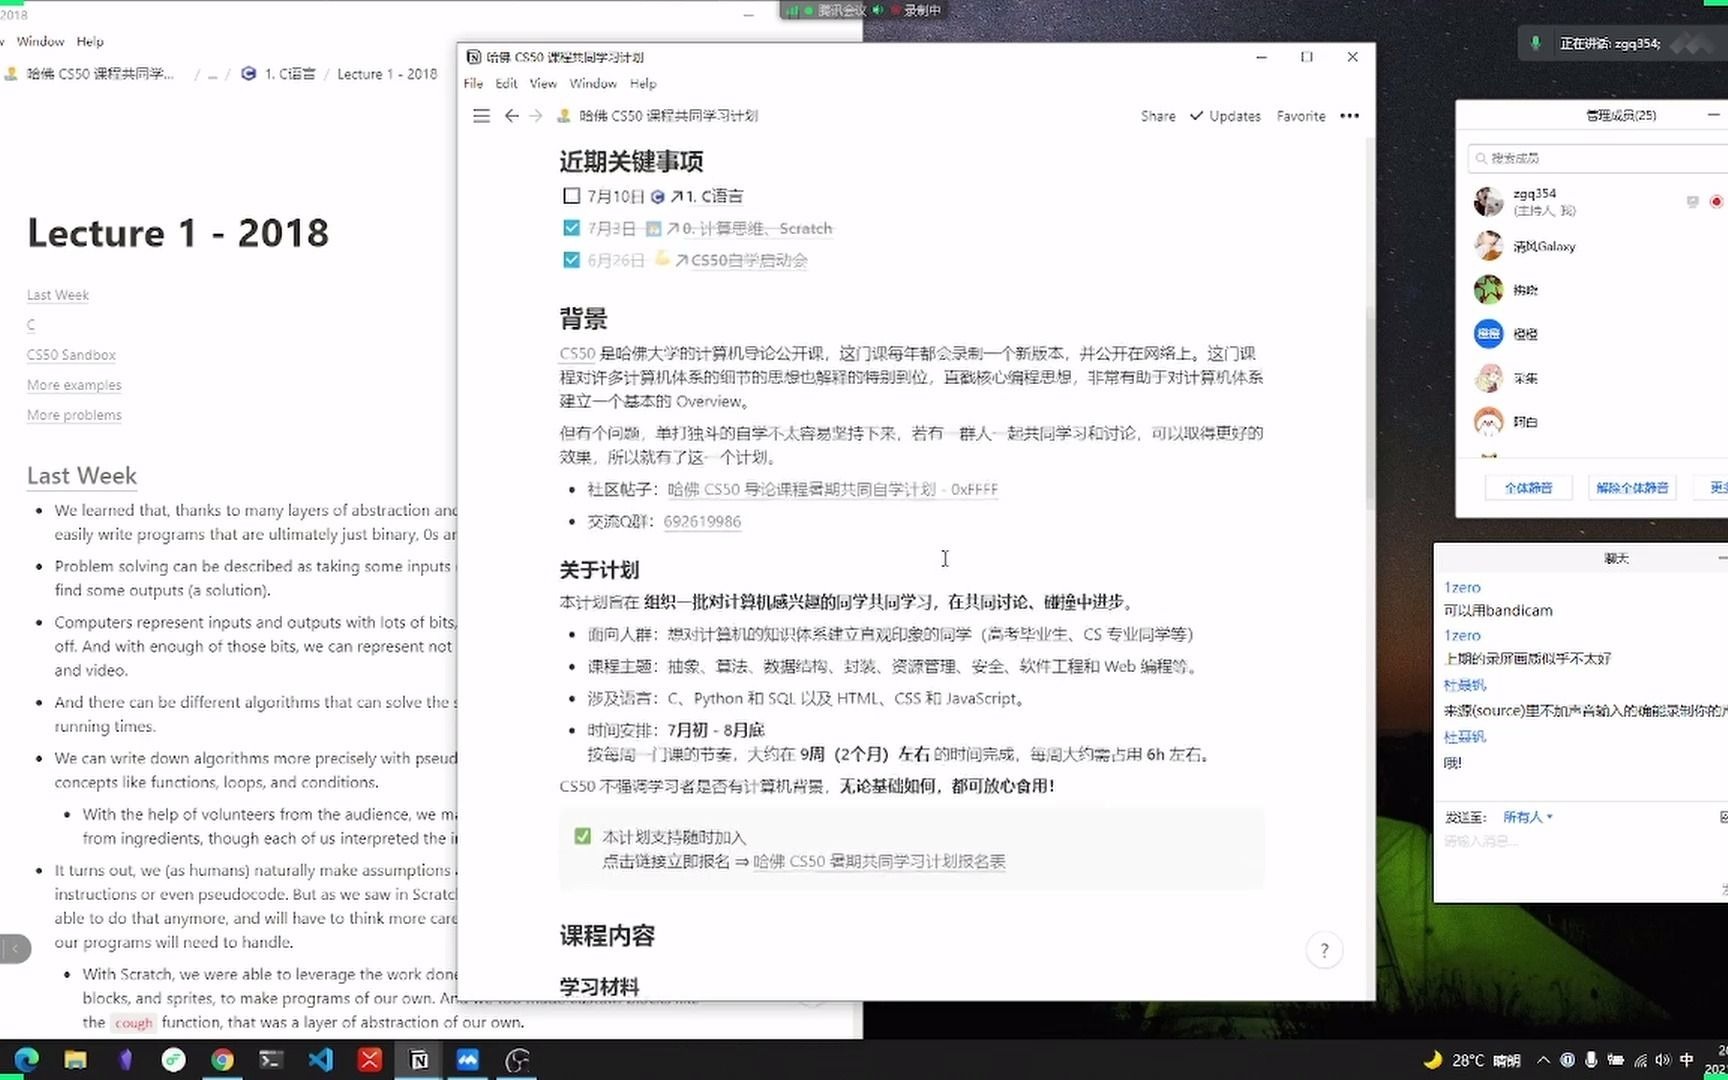1728x1080 pixels.
Task: Open the terminal app in the taskbar
Action: tap(271, 1060)
